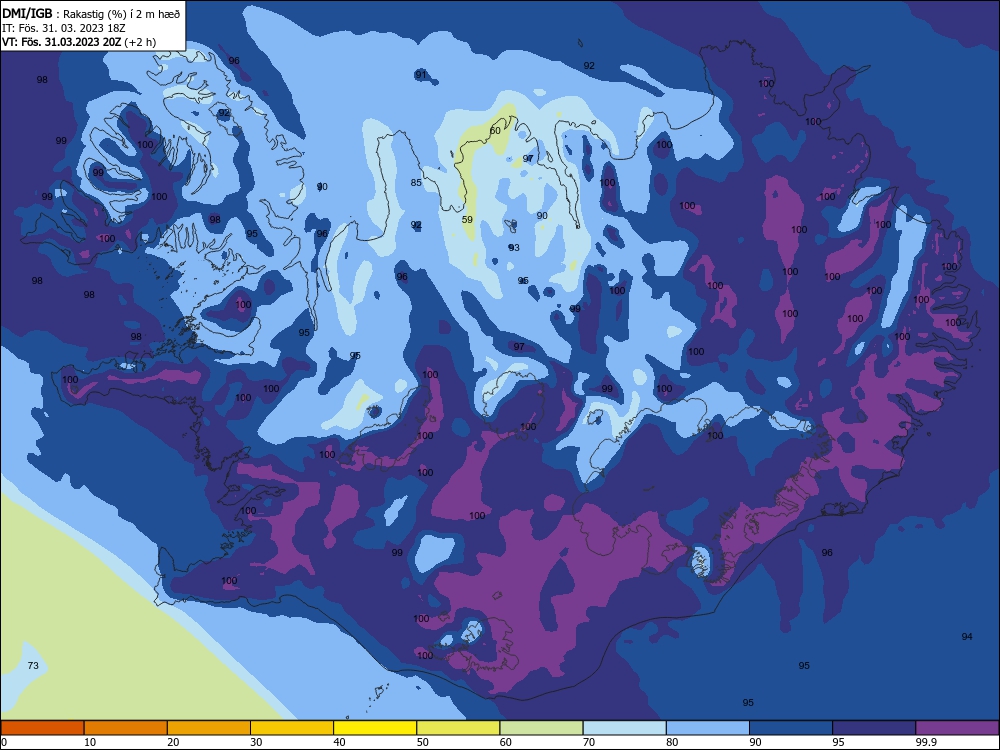Click the '50' legend scale label
Image resolution: width=1000 pixels, height=750 pixels.
[x=423, y=742]
